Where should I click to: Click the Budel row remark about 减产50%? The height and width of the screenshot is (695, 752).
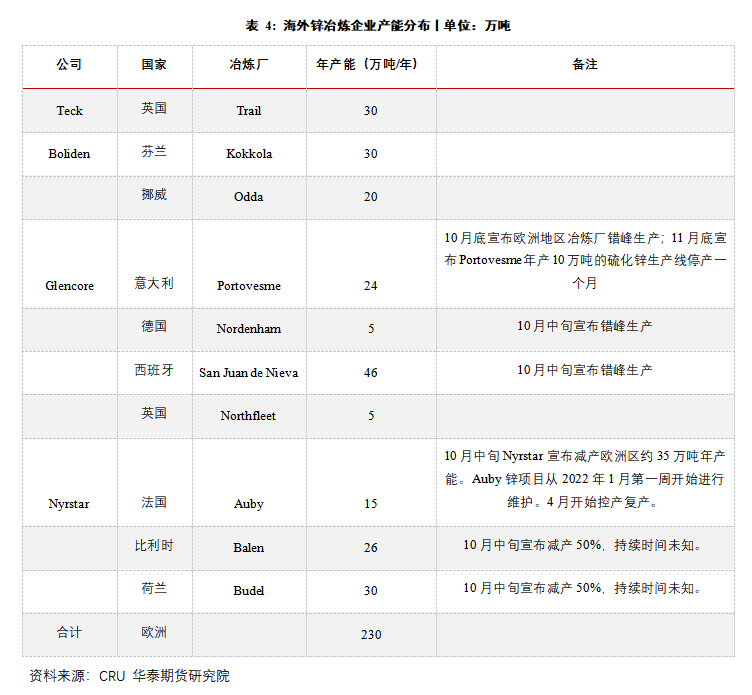(585, 589)
